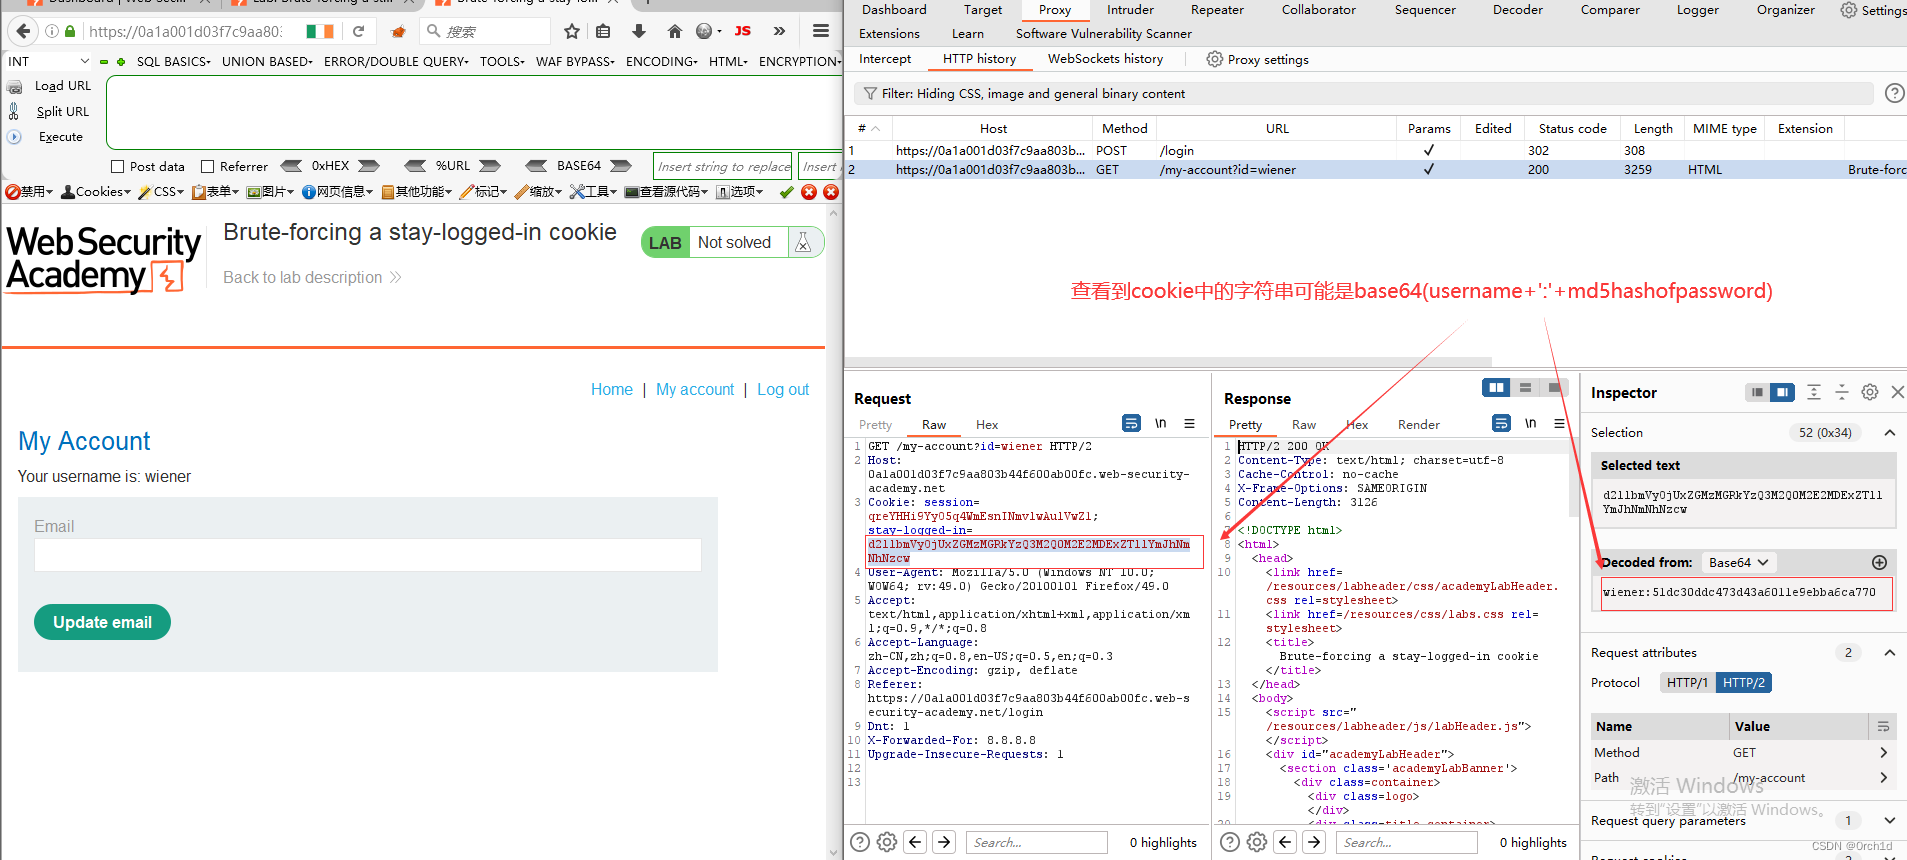Select the POST /login history row
The width and height of the screenshot is (1907, 860).
coord(1375,151)
